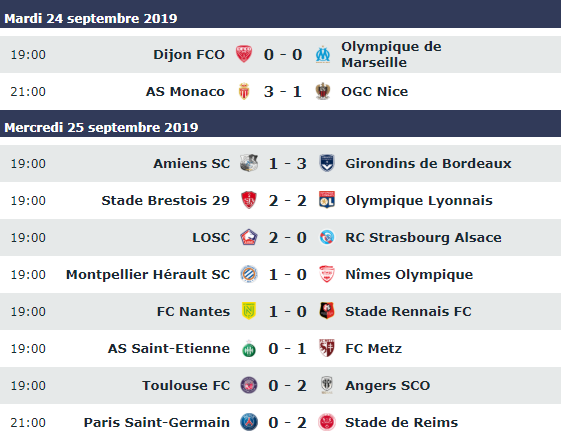
Task: Click the AS Monaco club crest
Action: pos(244,92)
